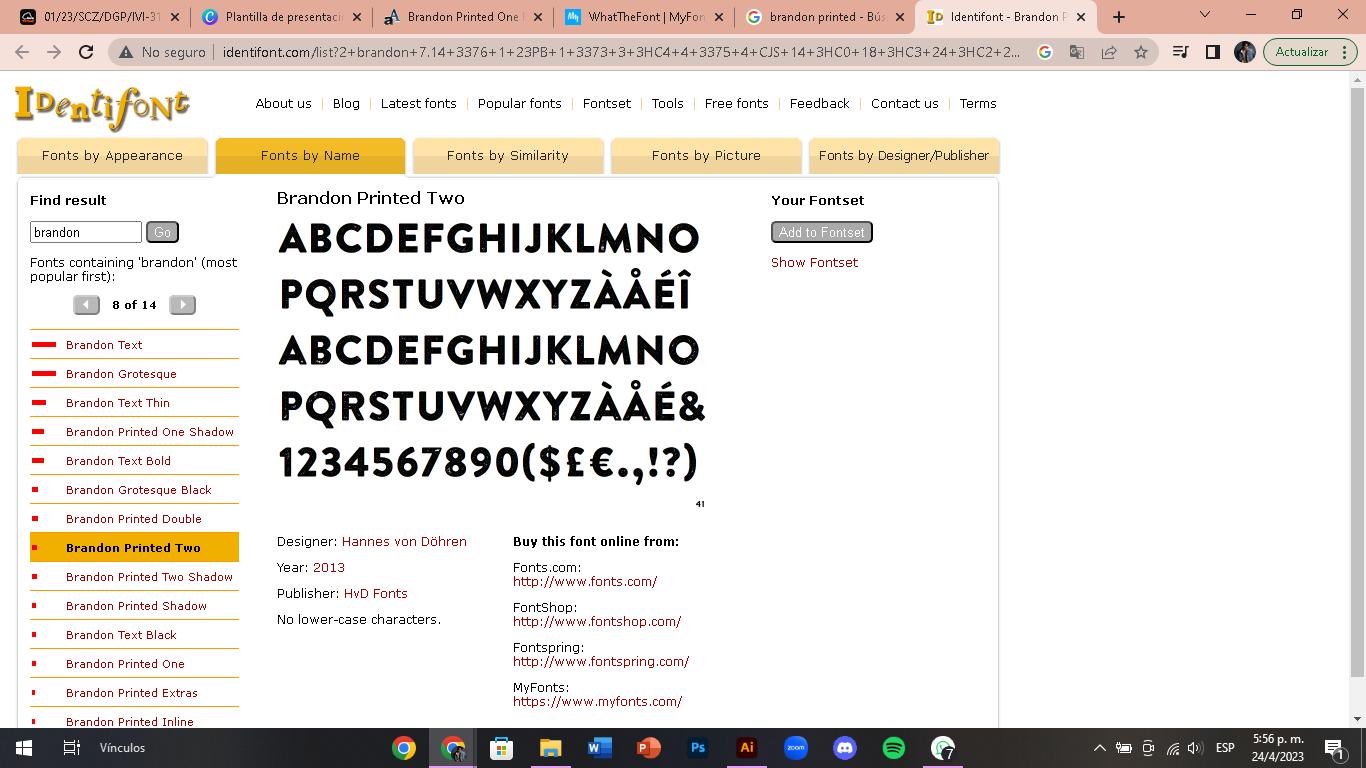Viewport: 1366px width, 768px height.
Task: Visit myfonts.com purchase link
Action: [598, 702]
